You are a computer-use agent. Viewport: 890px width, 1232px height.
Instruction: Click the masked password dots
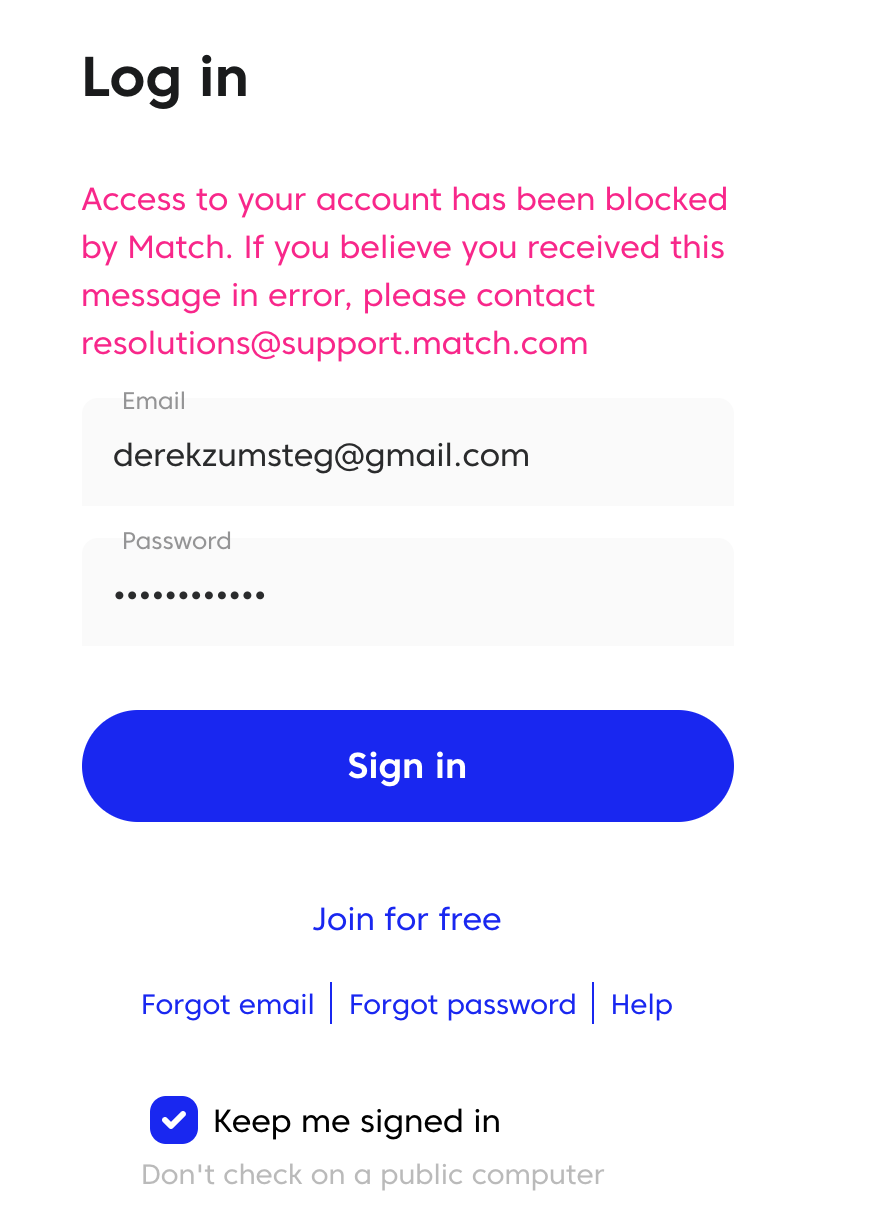190,596
